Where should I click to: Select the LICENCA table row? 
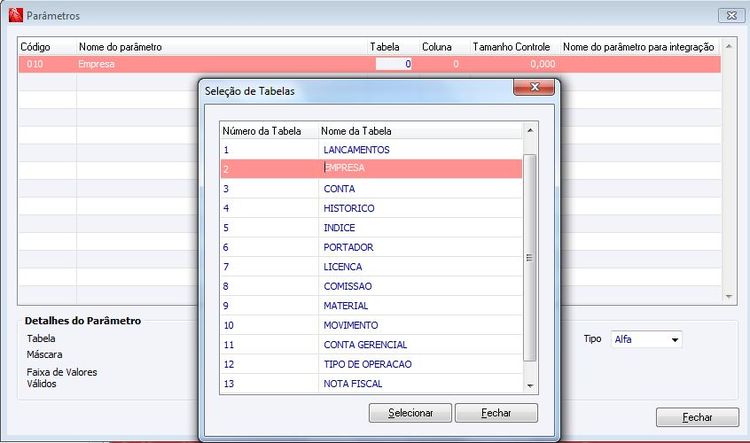pyautogui.click(x=371, y=266)
